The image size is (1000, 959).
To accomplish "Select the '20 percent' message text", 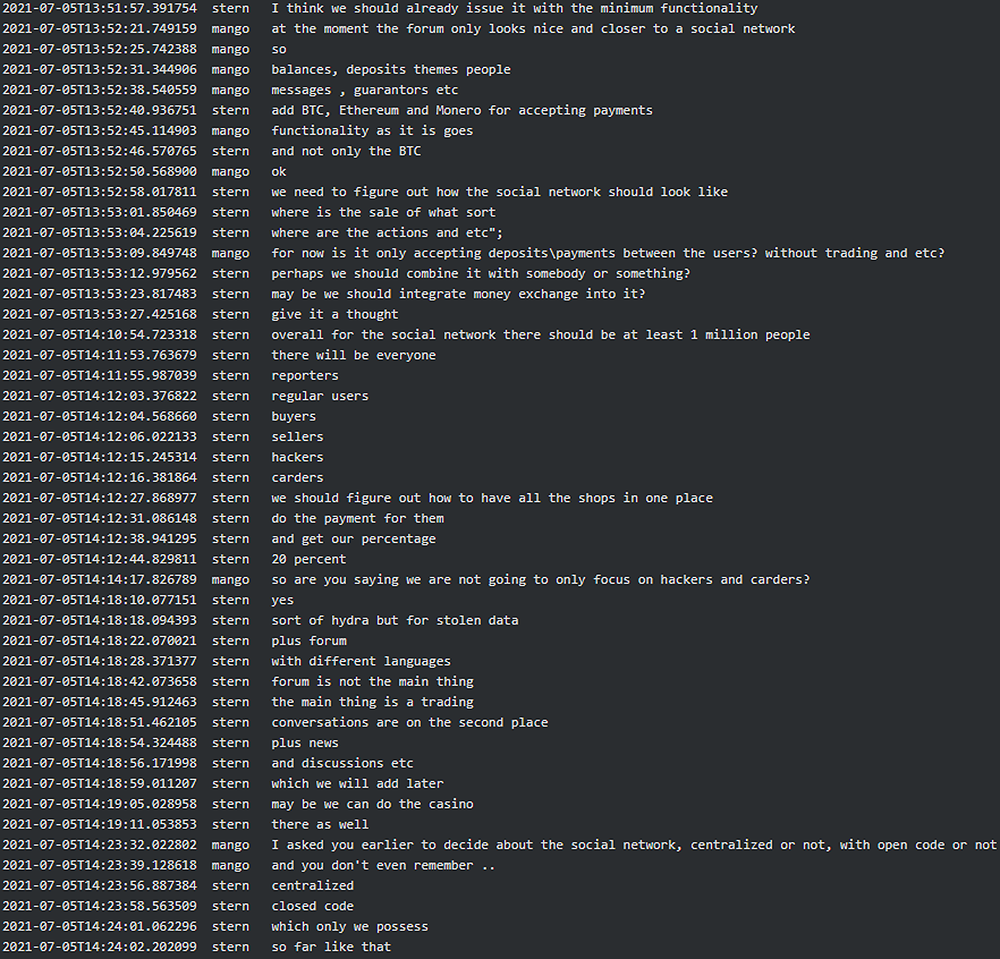I will coord(308,559).
